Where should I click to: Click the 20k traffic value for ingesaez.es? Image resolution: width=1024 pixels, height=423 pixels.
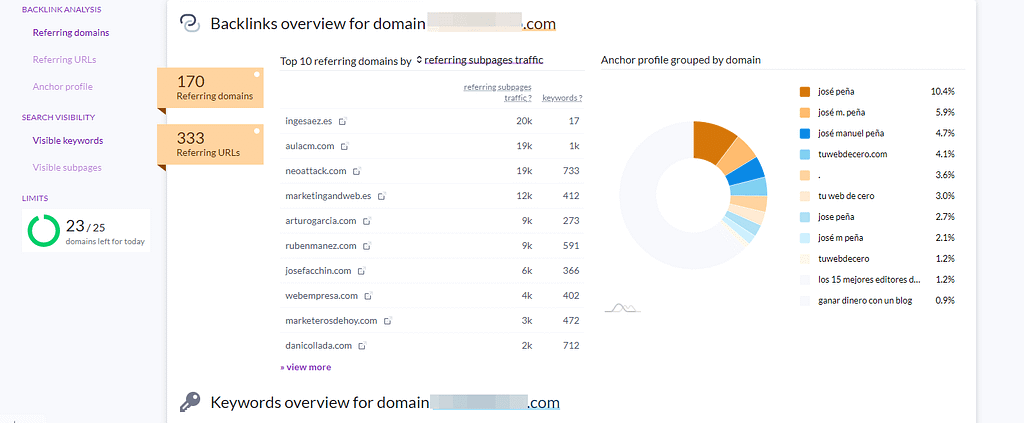(524, 121)
